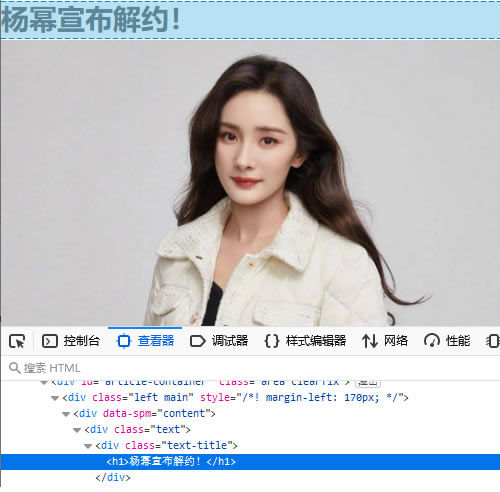Collapse the div class="text" node
Viewport: 500px width, 492px height.
coord(77,430)
